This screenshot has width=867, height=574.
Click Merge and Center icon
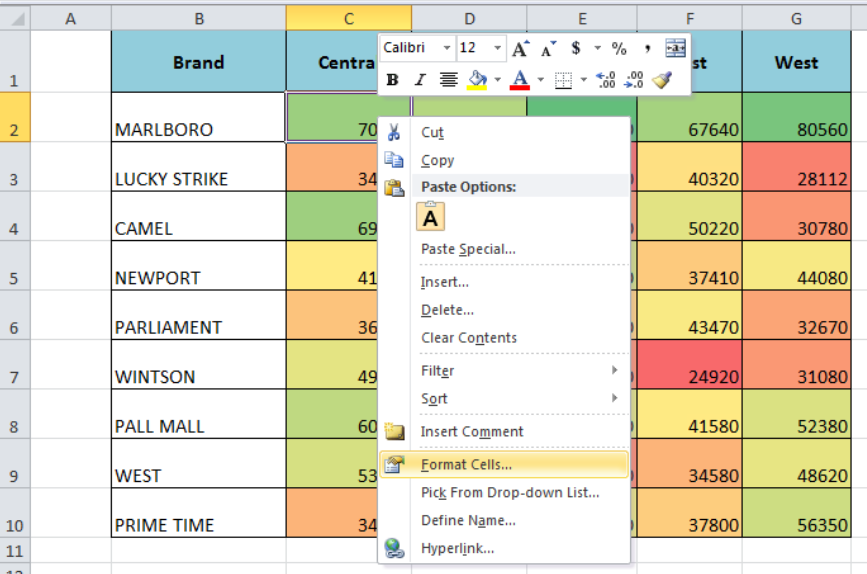click(x=675, y=48)
